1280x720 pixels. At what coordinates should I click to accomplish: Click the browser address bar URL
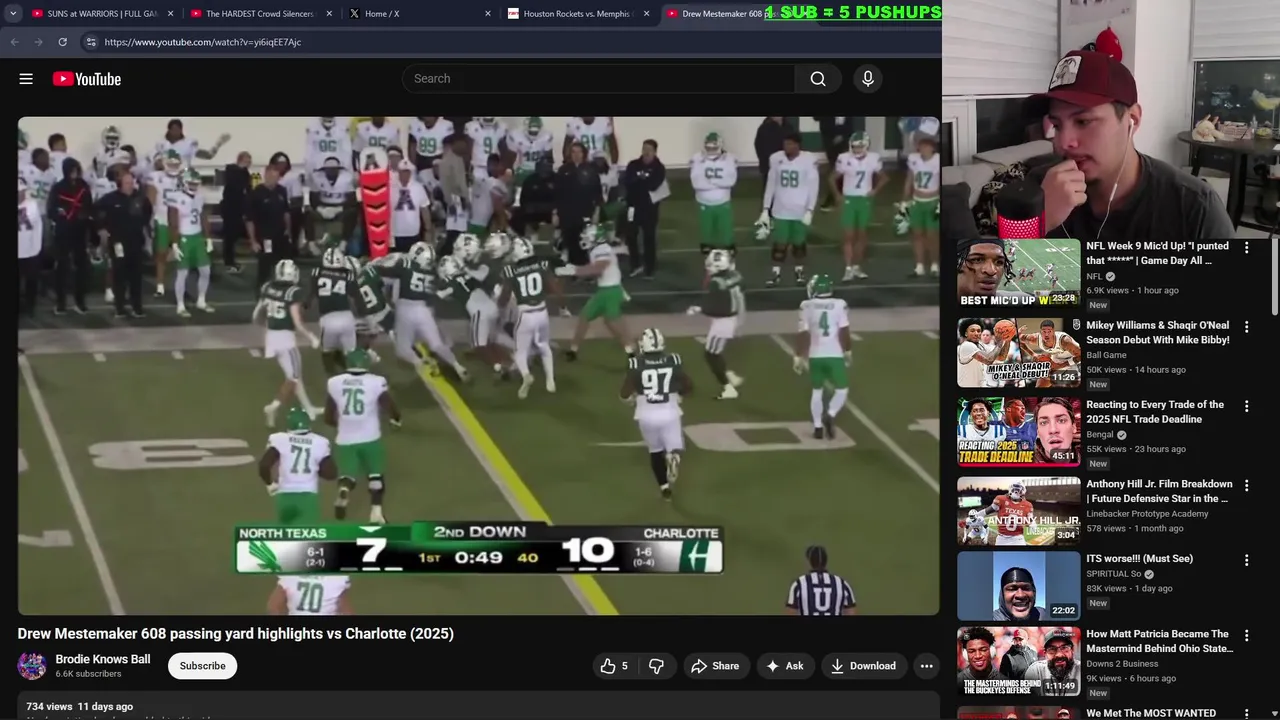(x=203, y=42)
